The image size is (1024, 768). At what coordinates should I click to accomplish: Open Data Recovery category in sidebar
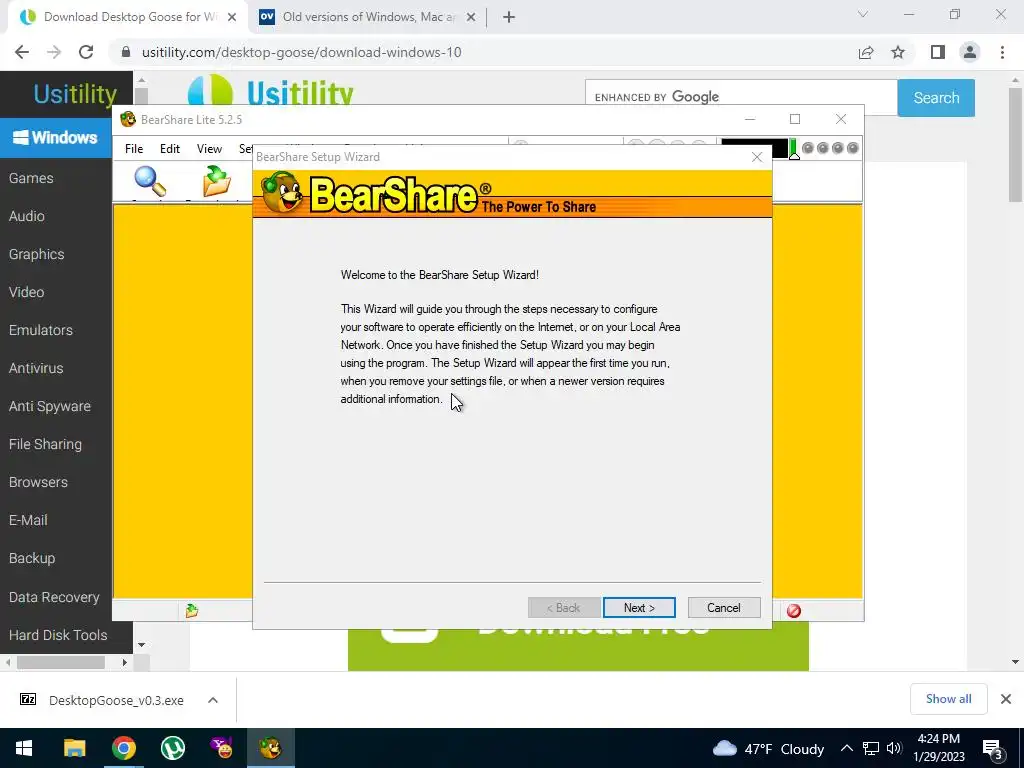(x=54, y=597)
